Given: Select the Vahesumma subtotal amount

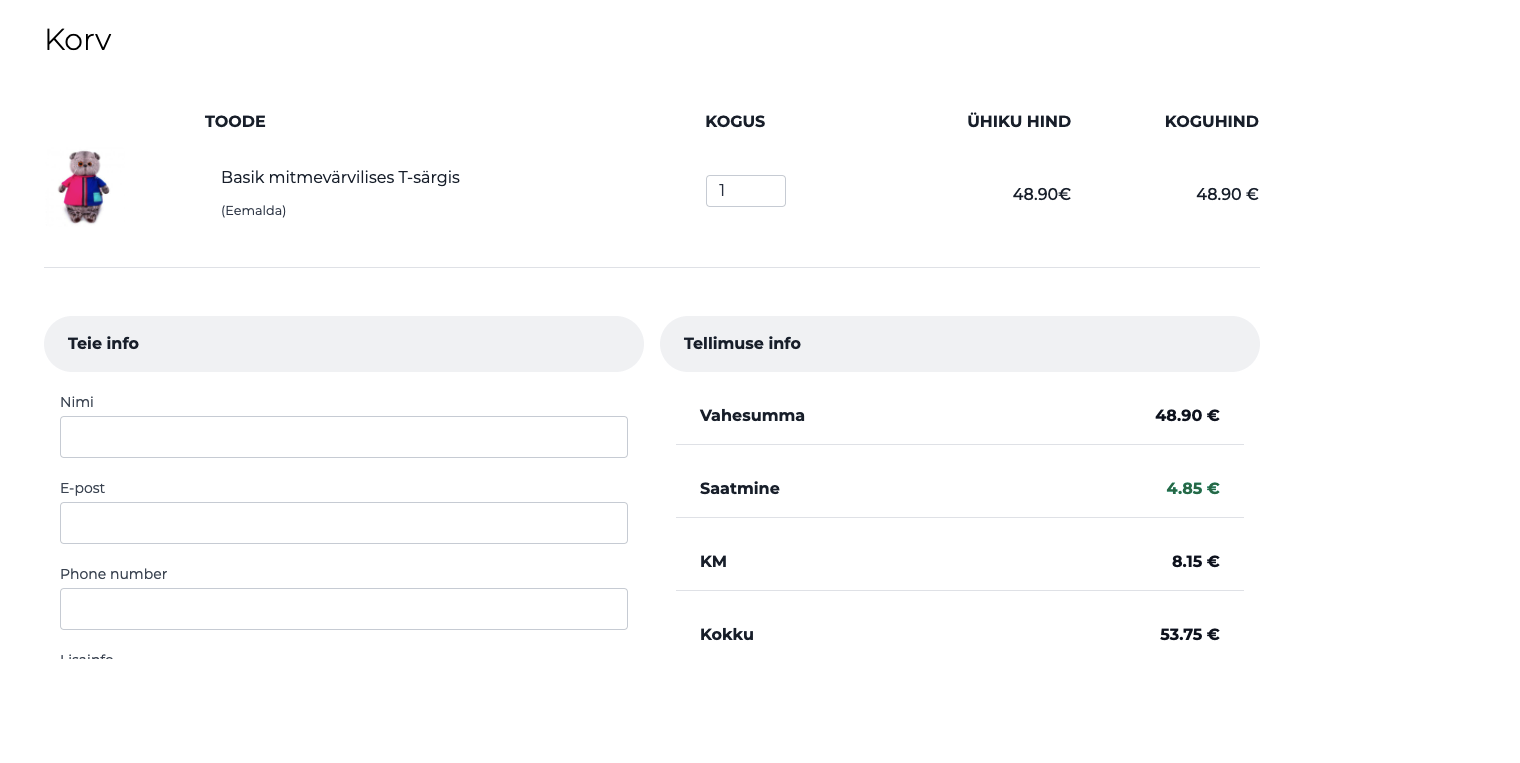Looking at the screenshot, I should [1187, 416].
